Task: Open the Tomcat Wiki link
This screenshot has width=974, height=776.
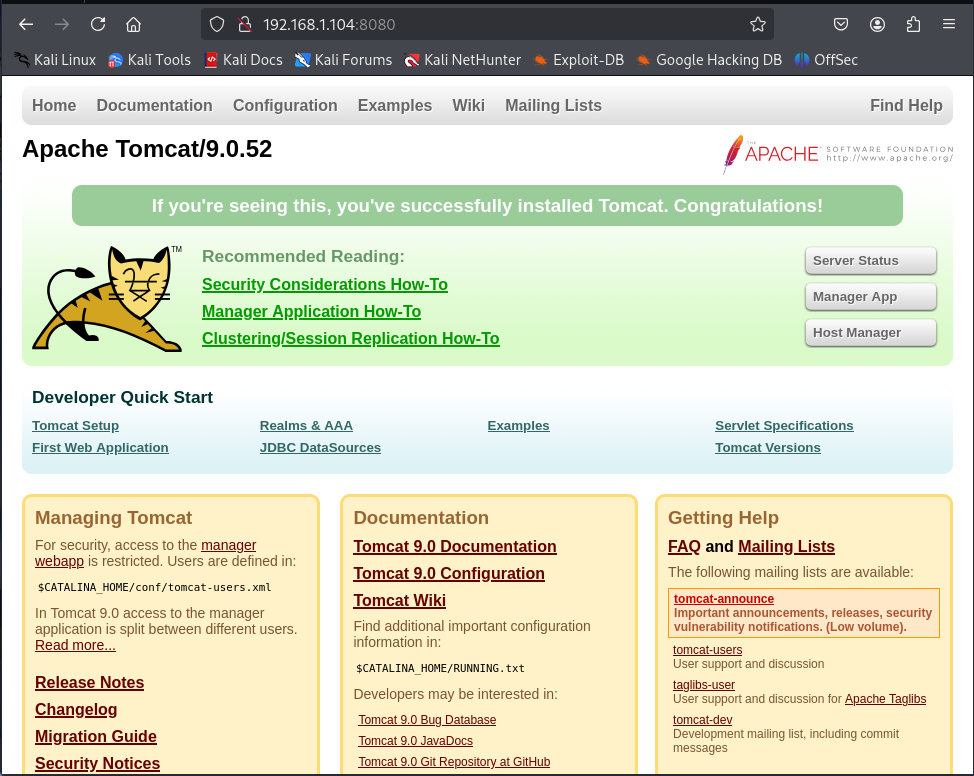Action: click(x=399, y=601)
